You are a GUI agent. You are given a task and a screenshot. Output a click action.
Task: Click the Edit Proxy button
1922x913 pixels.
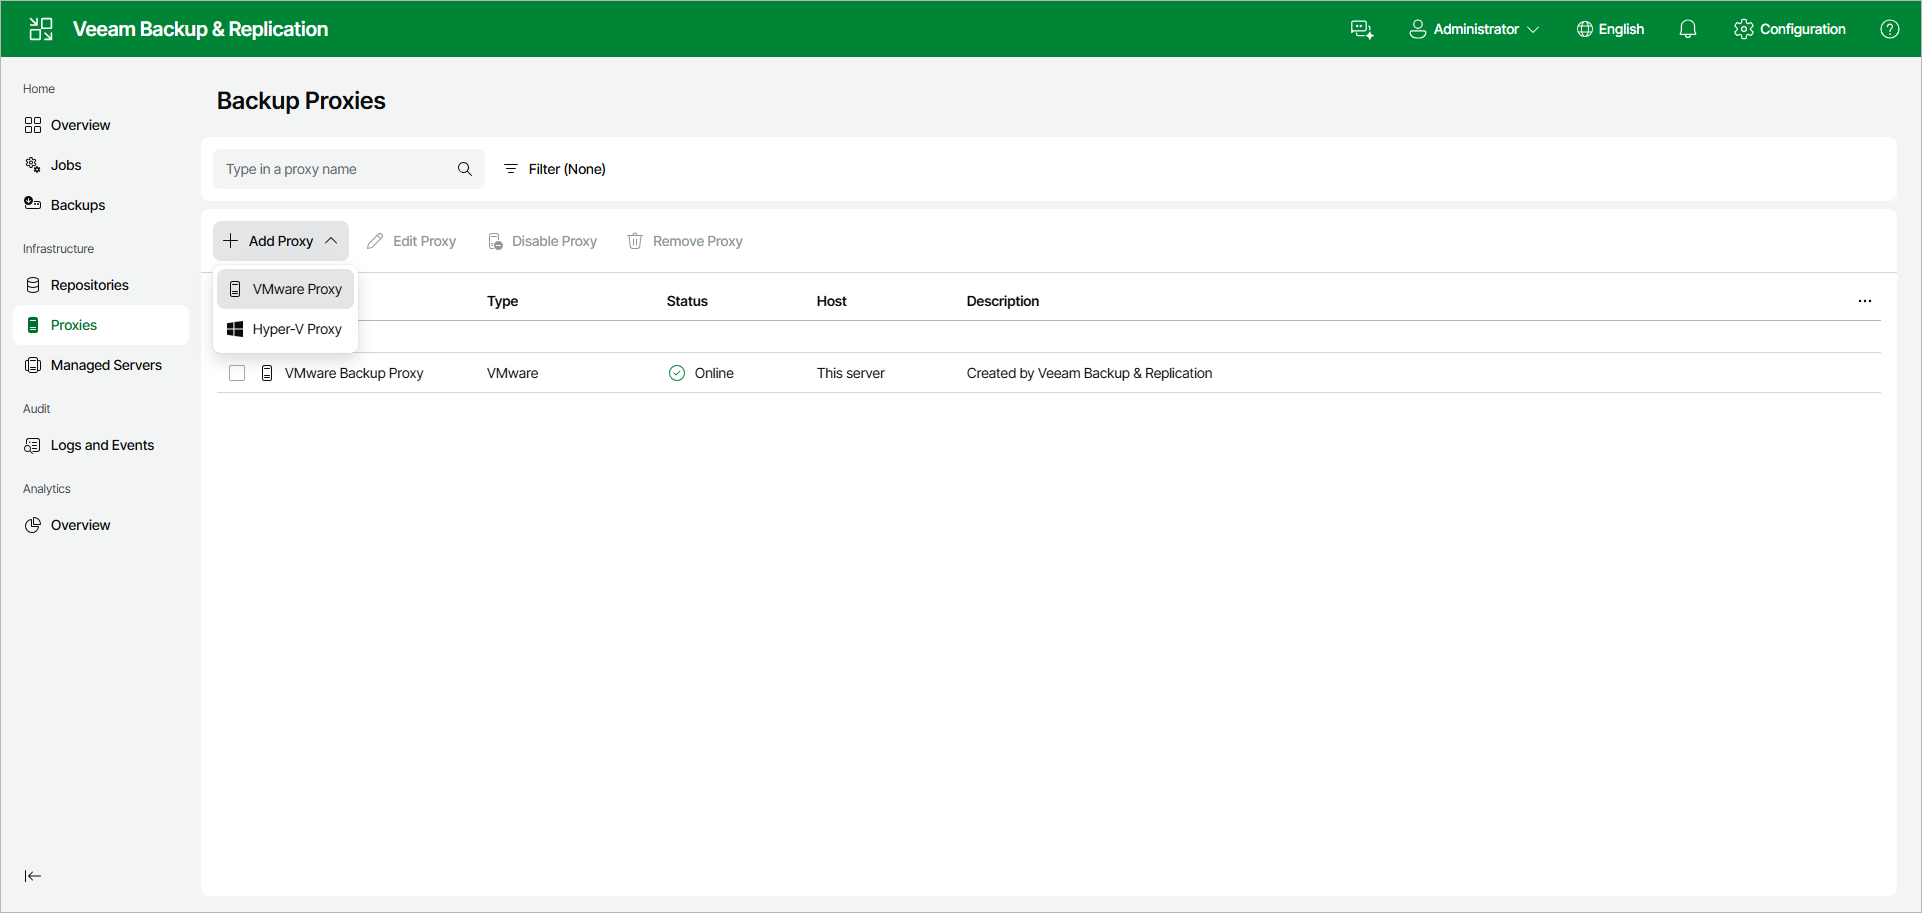[411, 241]
